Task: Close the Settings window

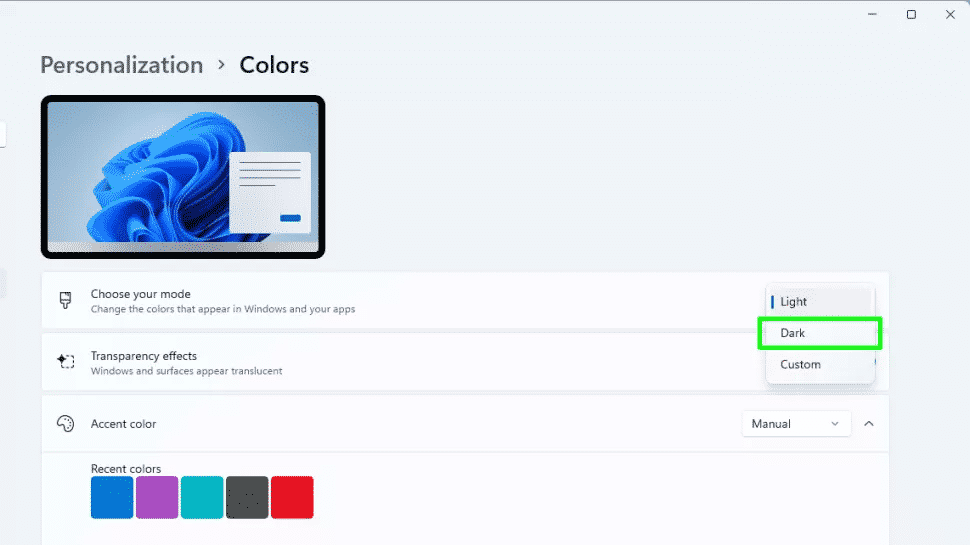Action: tap(950, 14)
